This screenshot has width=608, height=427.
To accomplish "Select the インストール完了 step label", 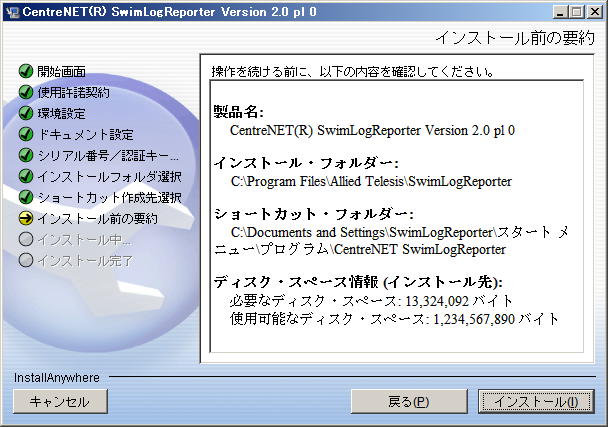I will 86,261.
